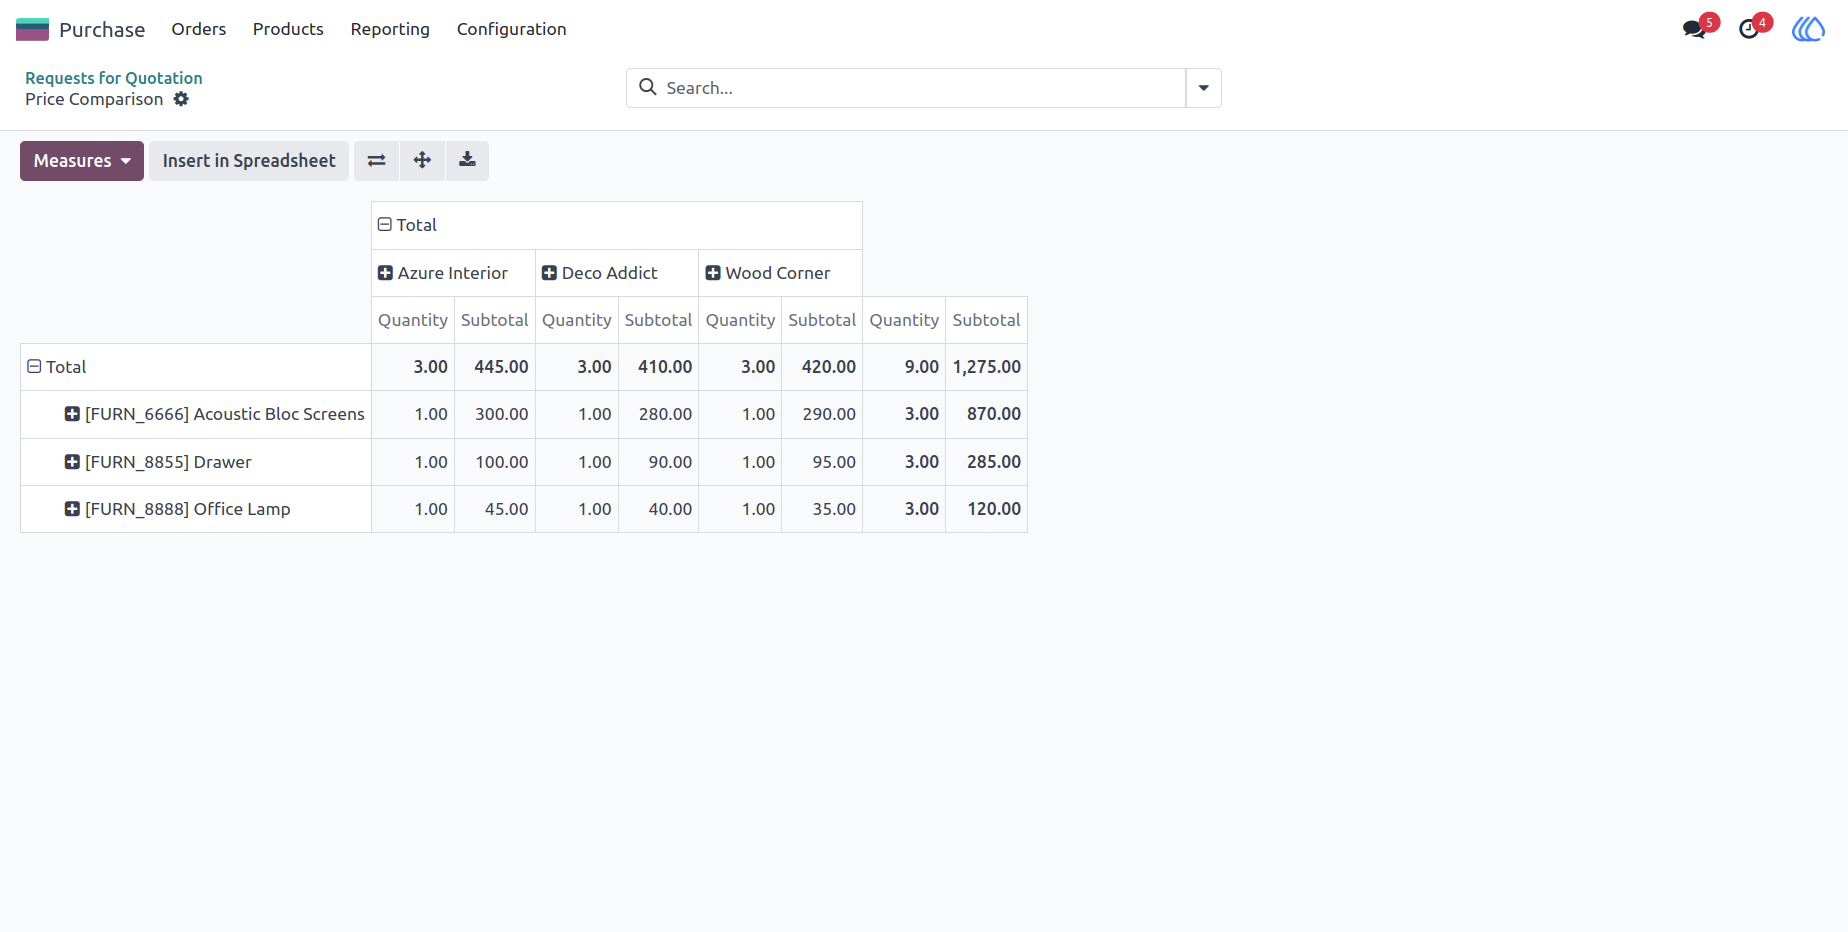Click the expand all icon
Screen dimensions: 1848x932
point(422,160)
